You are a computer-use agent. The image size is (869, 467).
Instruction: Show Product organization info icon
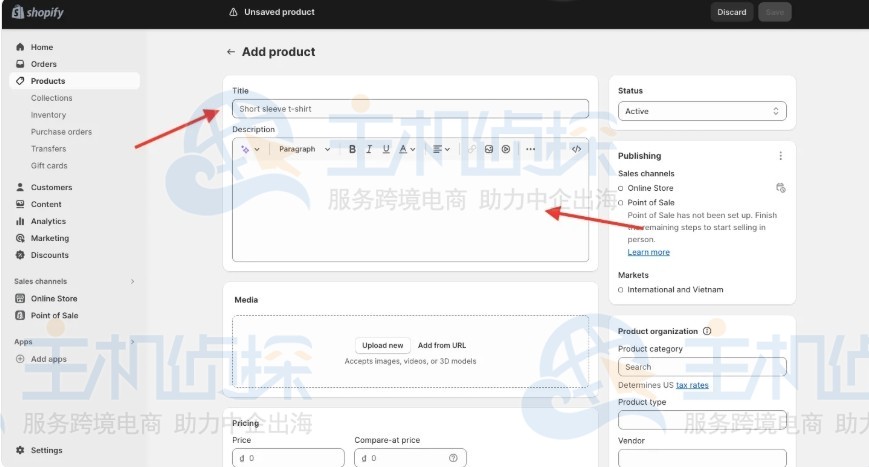707,331
